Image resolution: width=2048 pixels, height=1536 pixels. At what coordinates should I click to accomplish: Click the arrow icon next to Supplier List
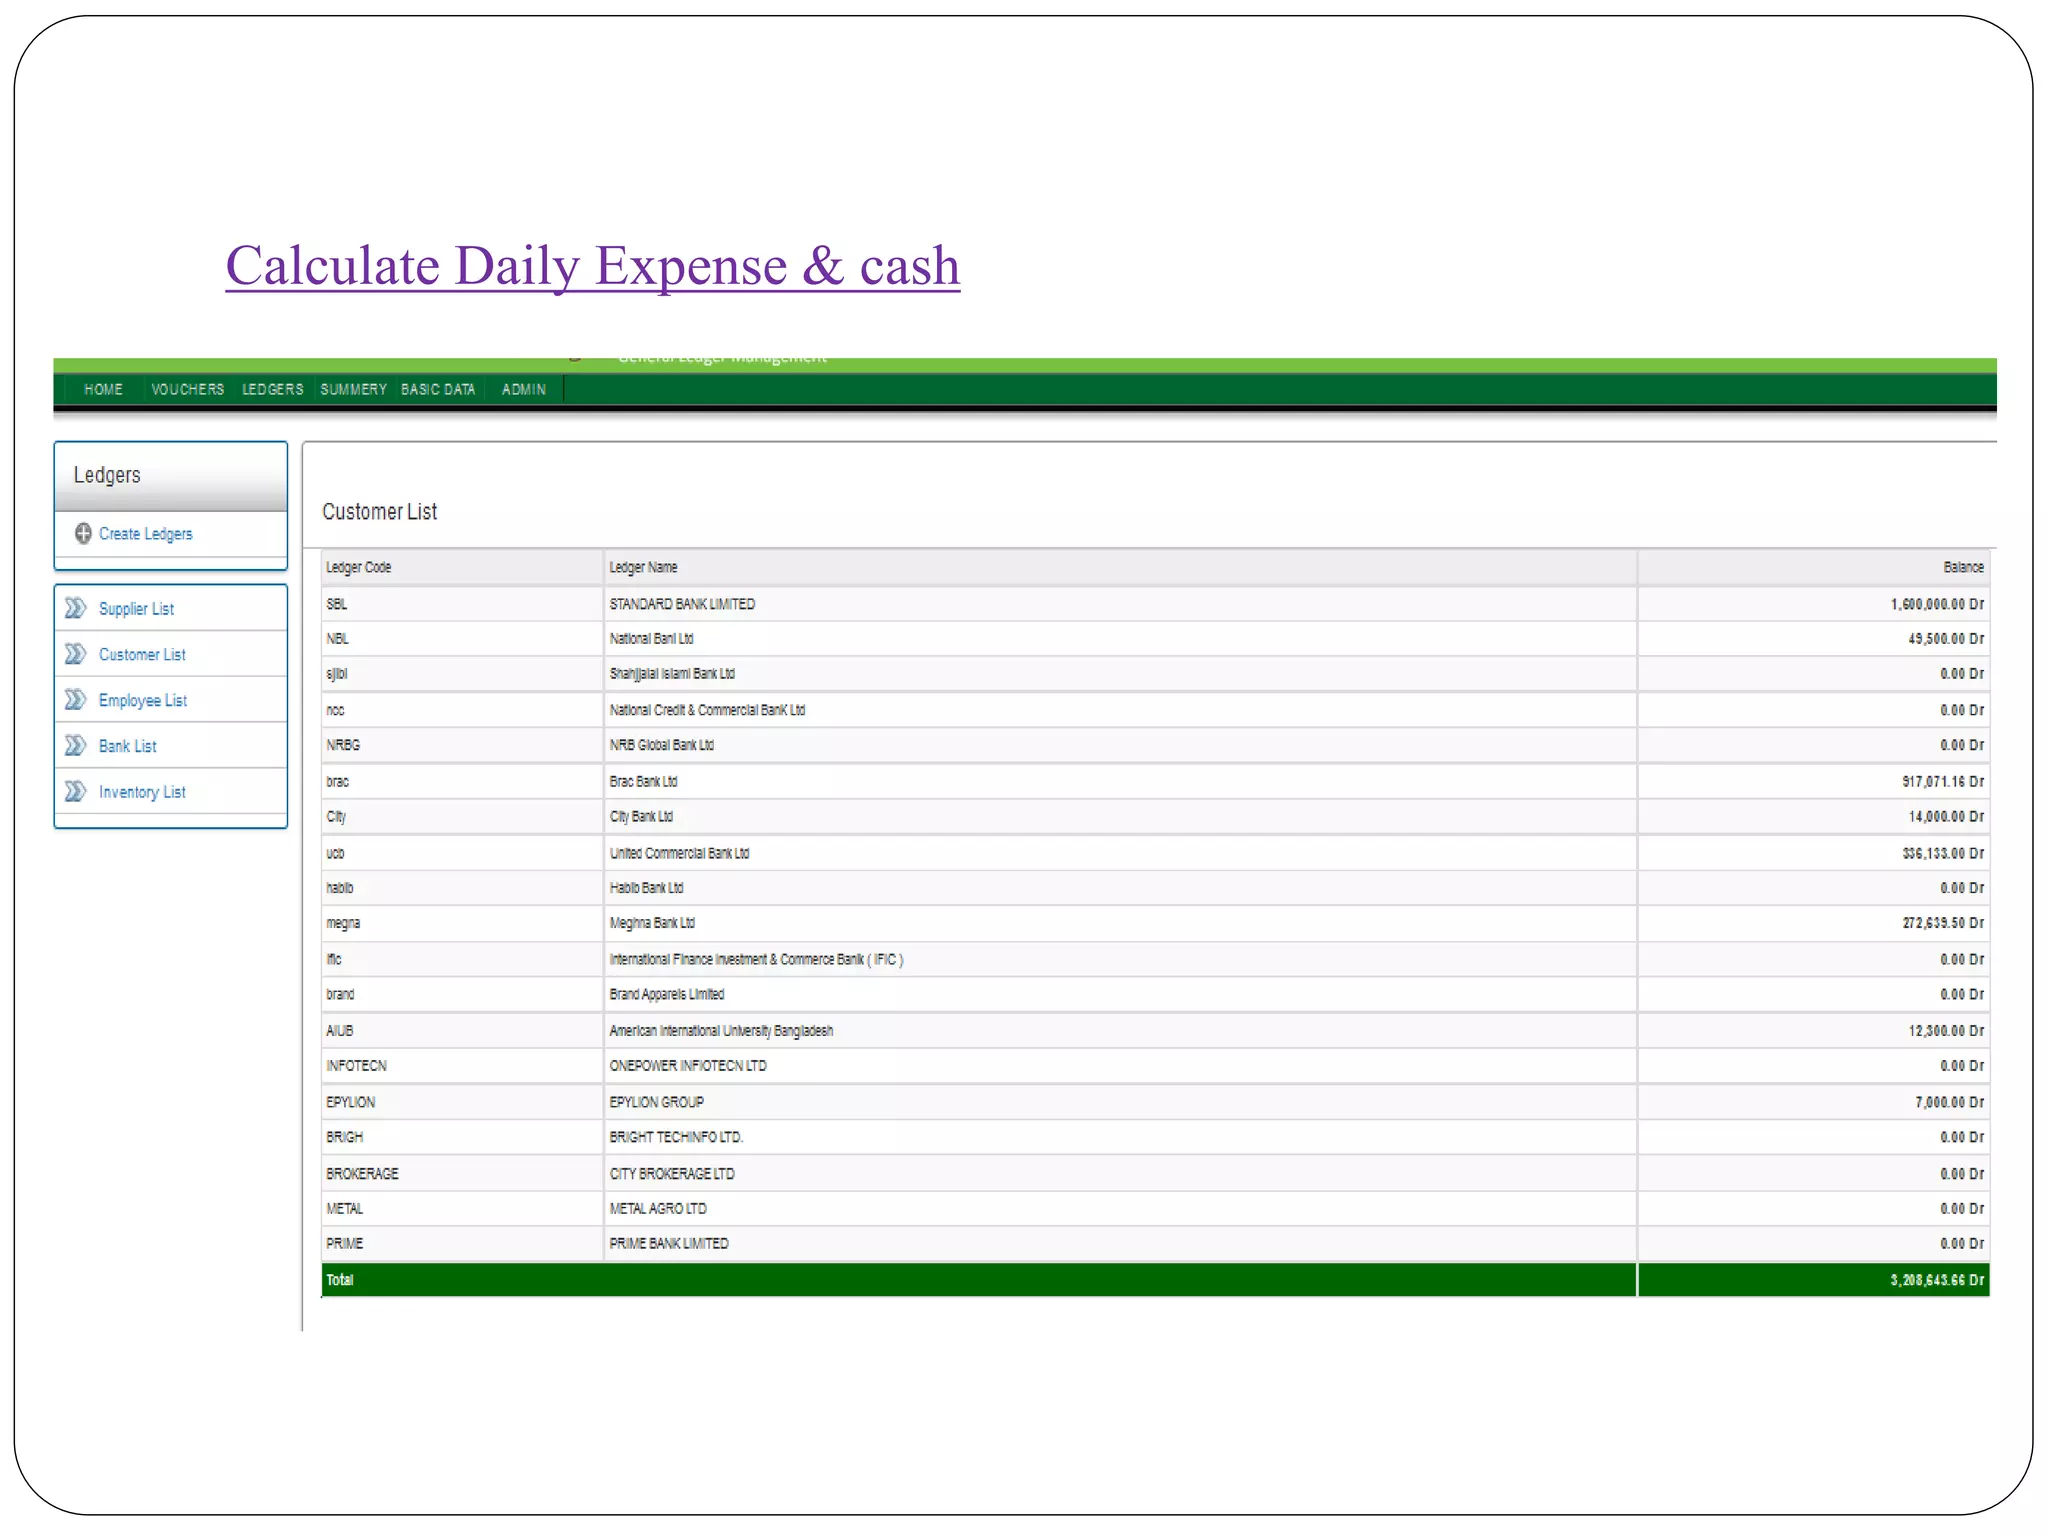pos(75,608)
